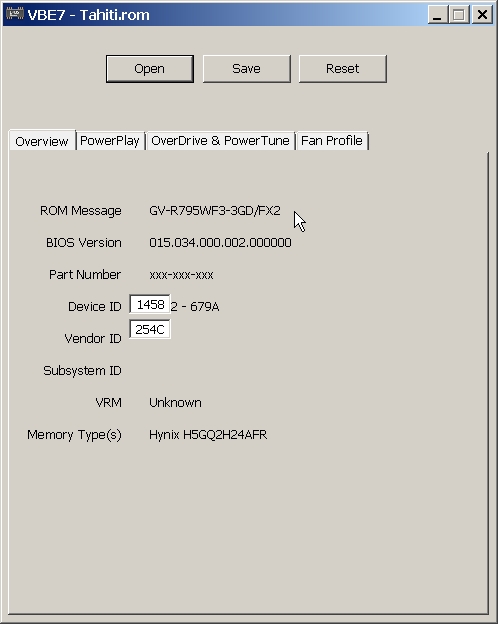The height and width of the screenshot is (624, 498).
Task: Reset changes with the Reset button
Action: point(342,69)
